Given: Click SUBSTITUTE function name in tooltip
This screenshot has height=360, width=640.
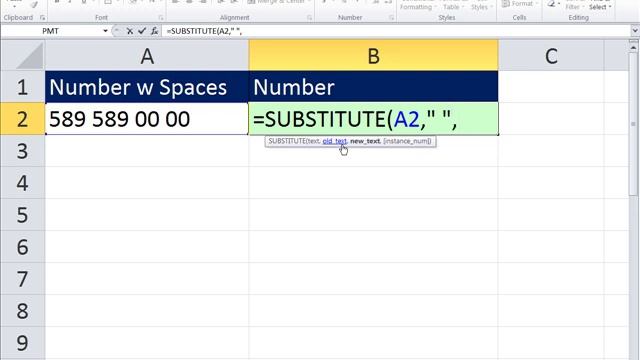Looking at the screenshot, I should pos(287,141).
